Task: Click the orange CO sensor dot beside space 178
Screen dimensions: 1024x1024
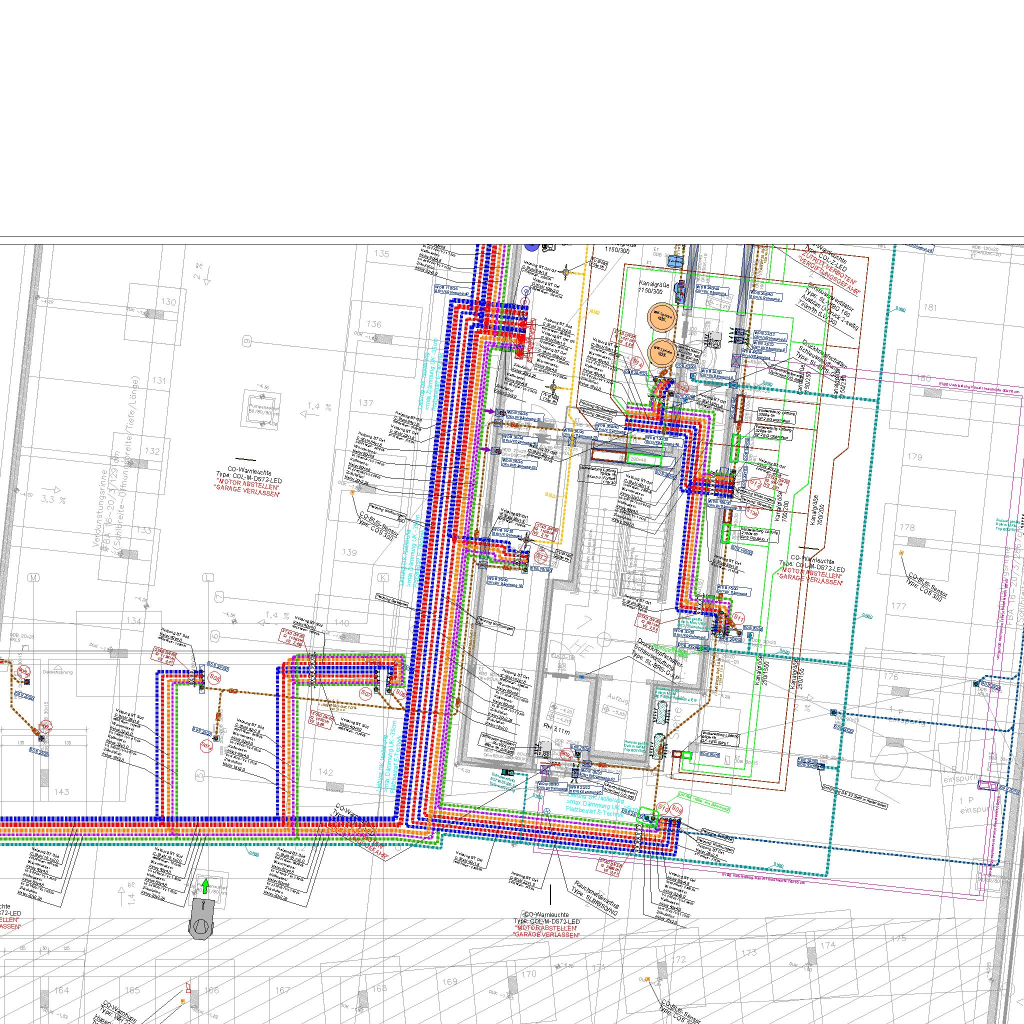Action: pos(902,551)
